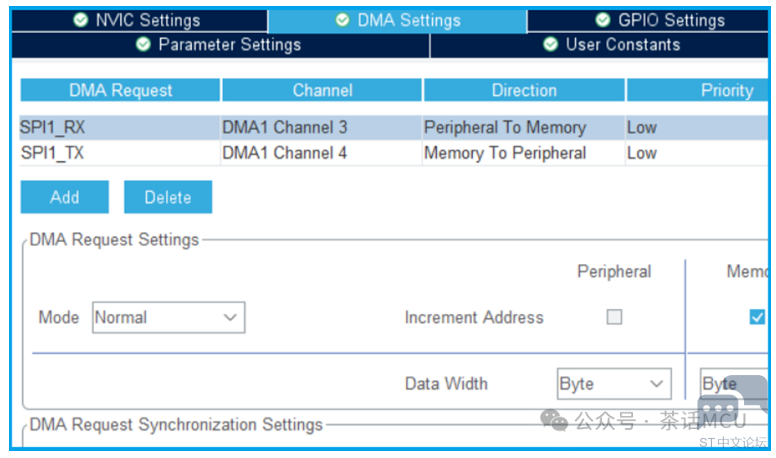Expand the Peripheral Data Width Byte dropdown
This screenshot has height=458, width=776.
tap(614, 384)
